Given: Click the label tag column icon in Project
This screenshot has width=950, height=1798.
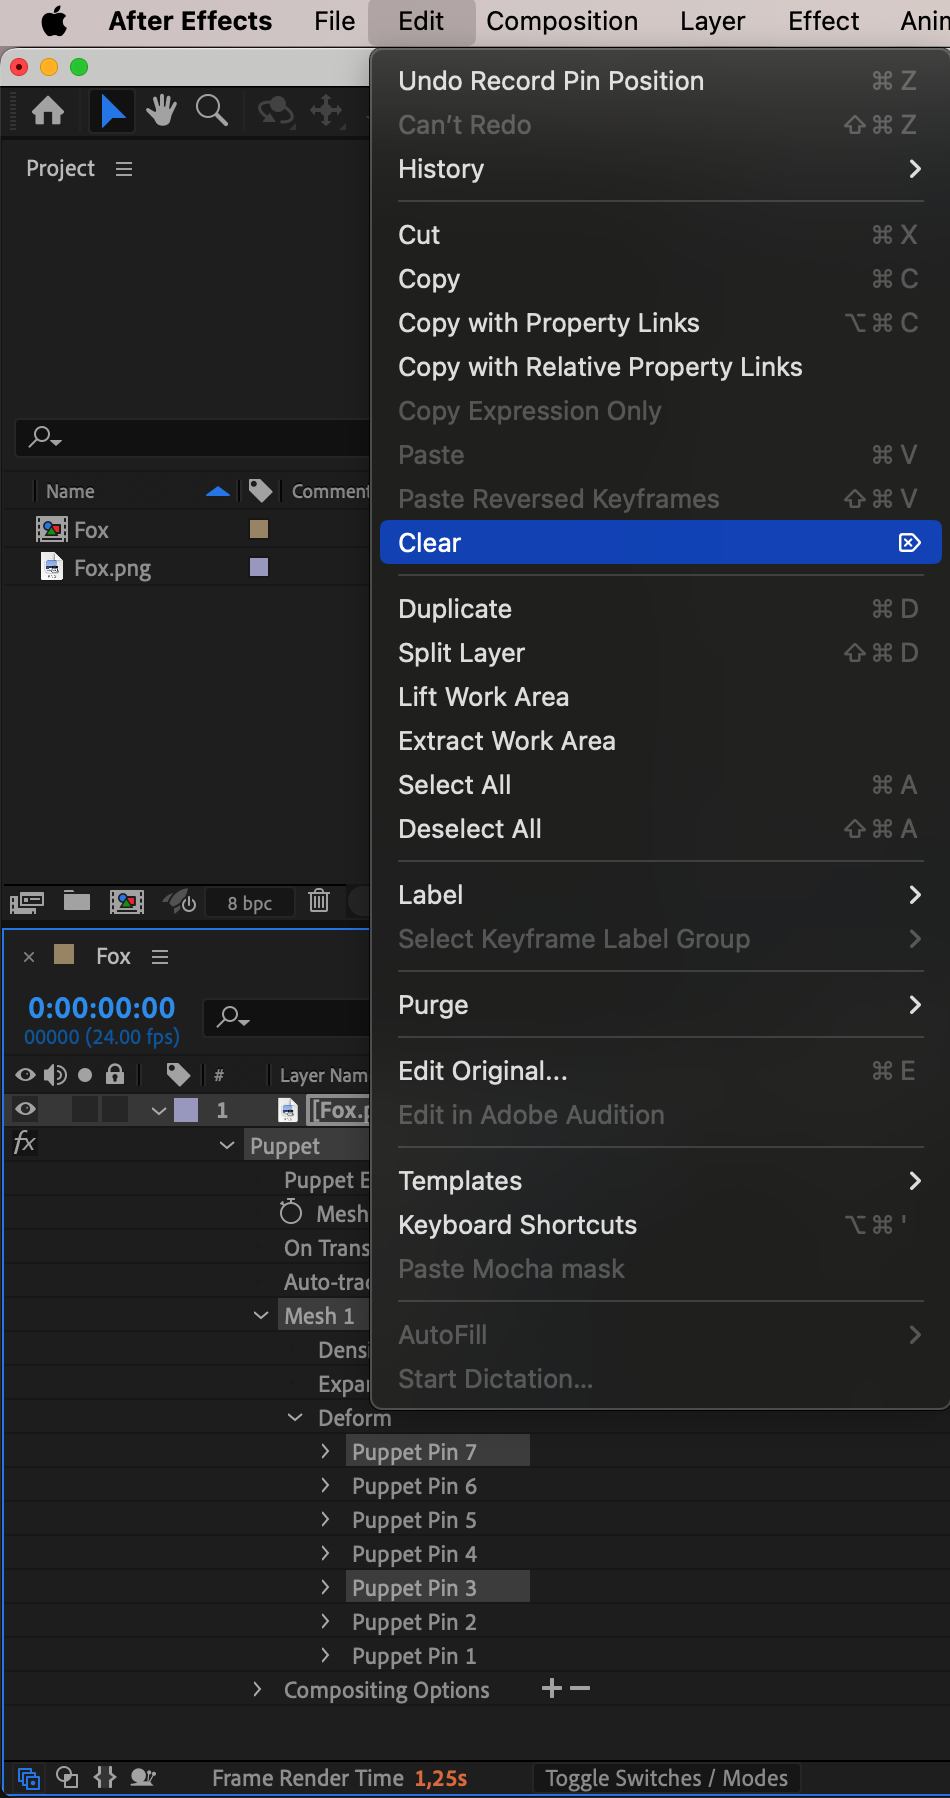Looking at the screenshot, I should pos(260,490).
